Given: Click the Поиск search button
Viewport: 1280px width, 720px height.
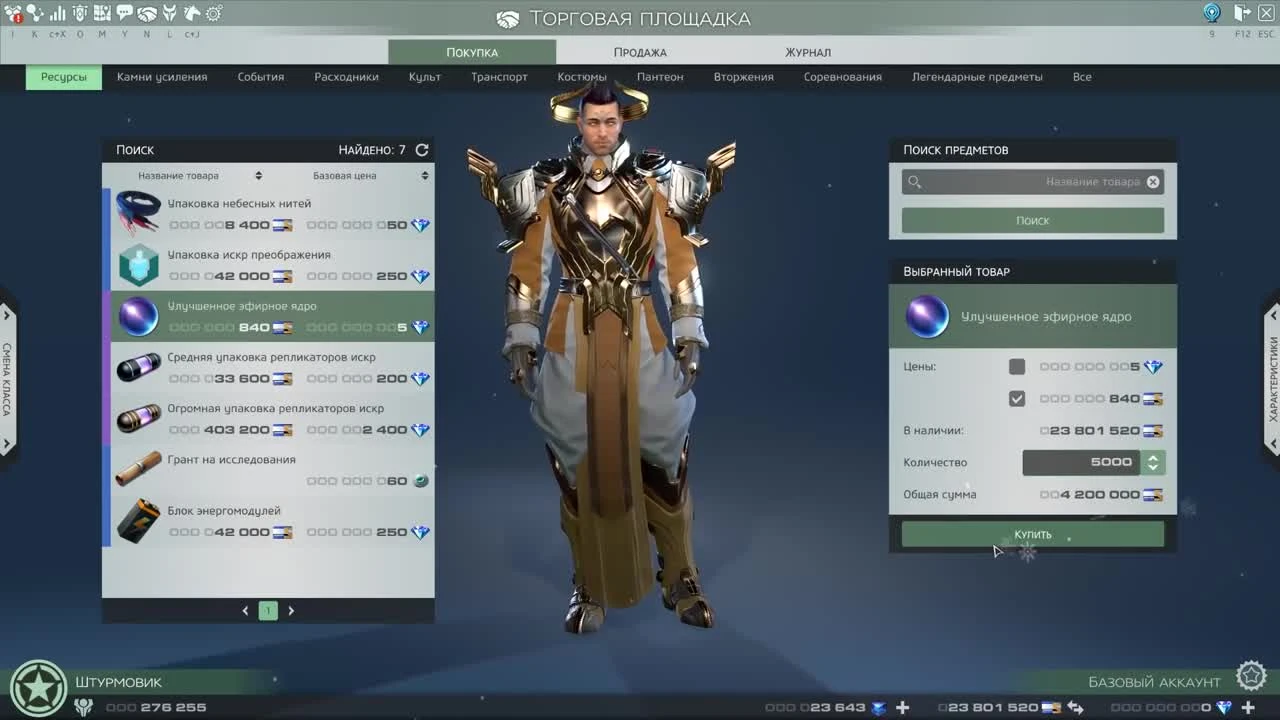Looking at the screenshot, I should pos(1032,220).
